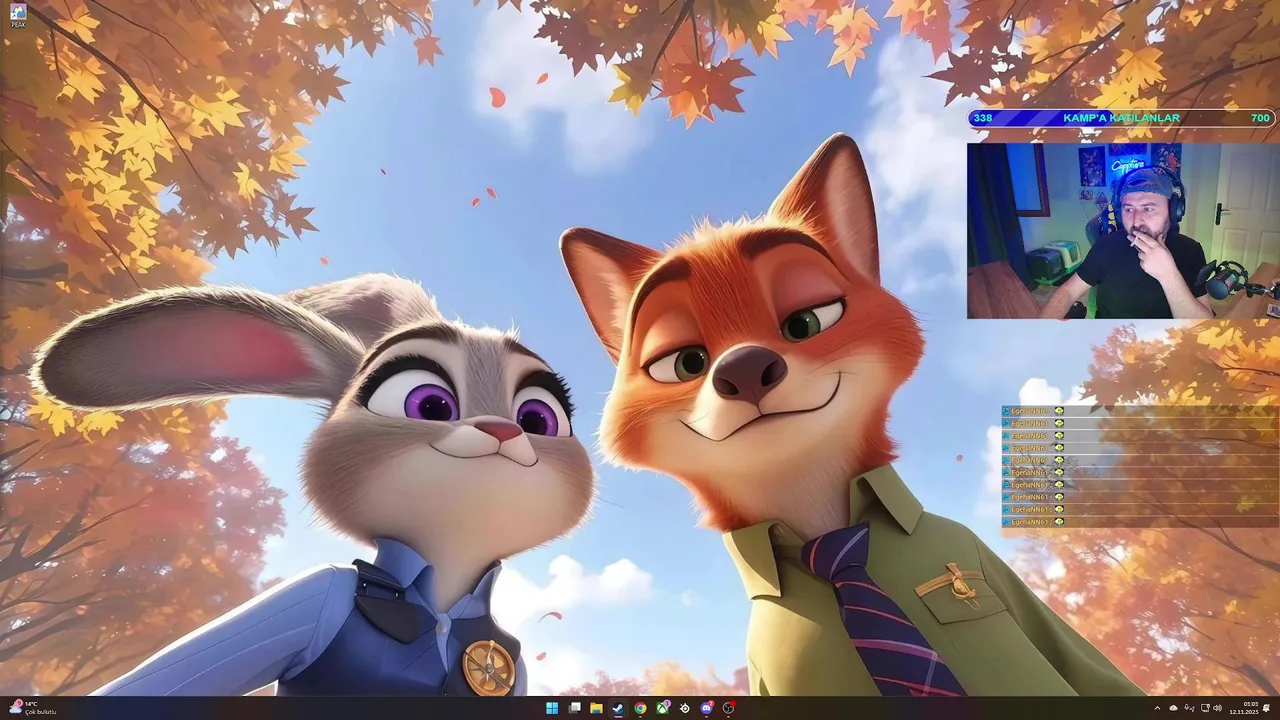Image resolution: width=1280 pixels, height=720 pixels.
Task: Open the Windows Start menu
Action: coord(552,708)
